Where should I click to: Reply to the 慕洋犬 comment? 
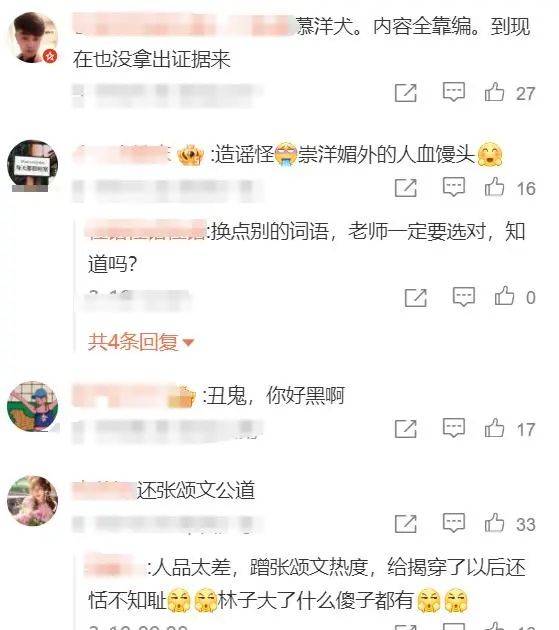(454, 92)
